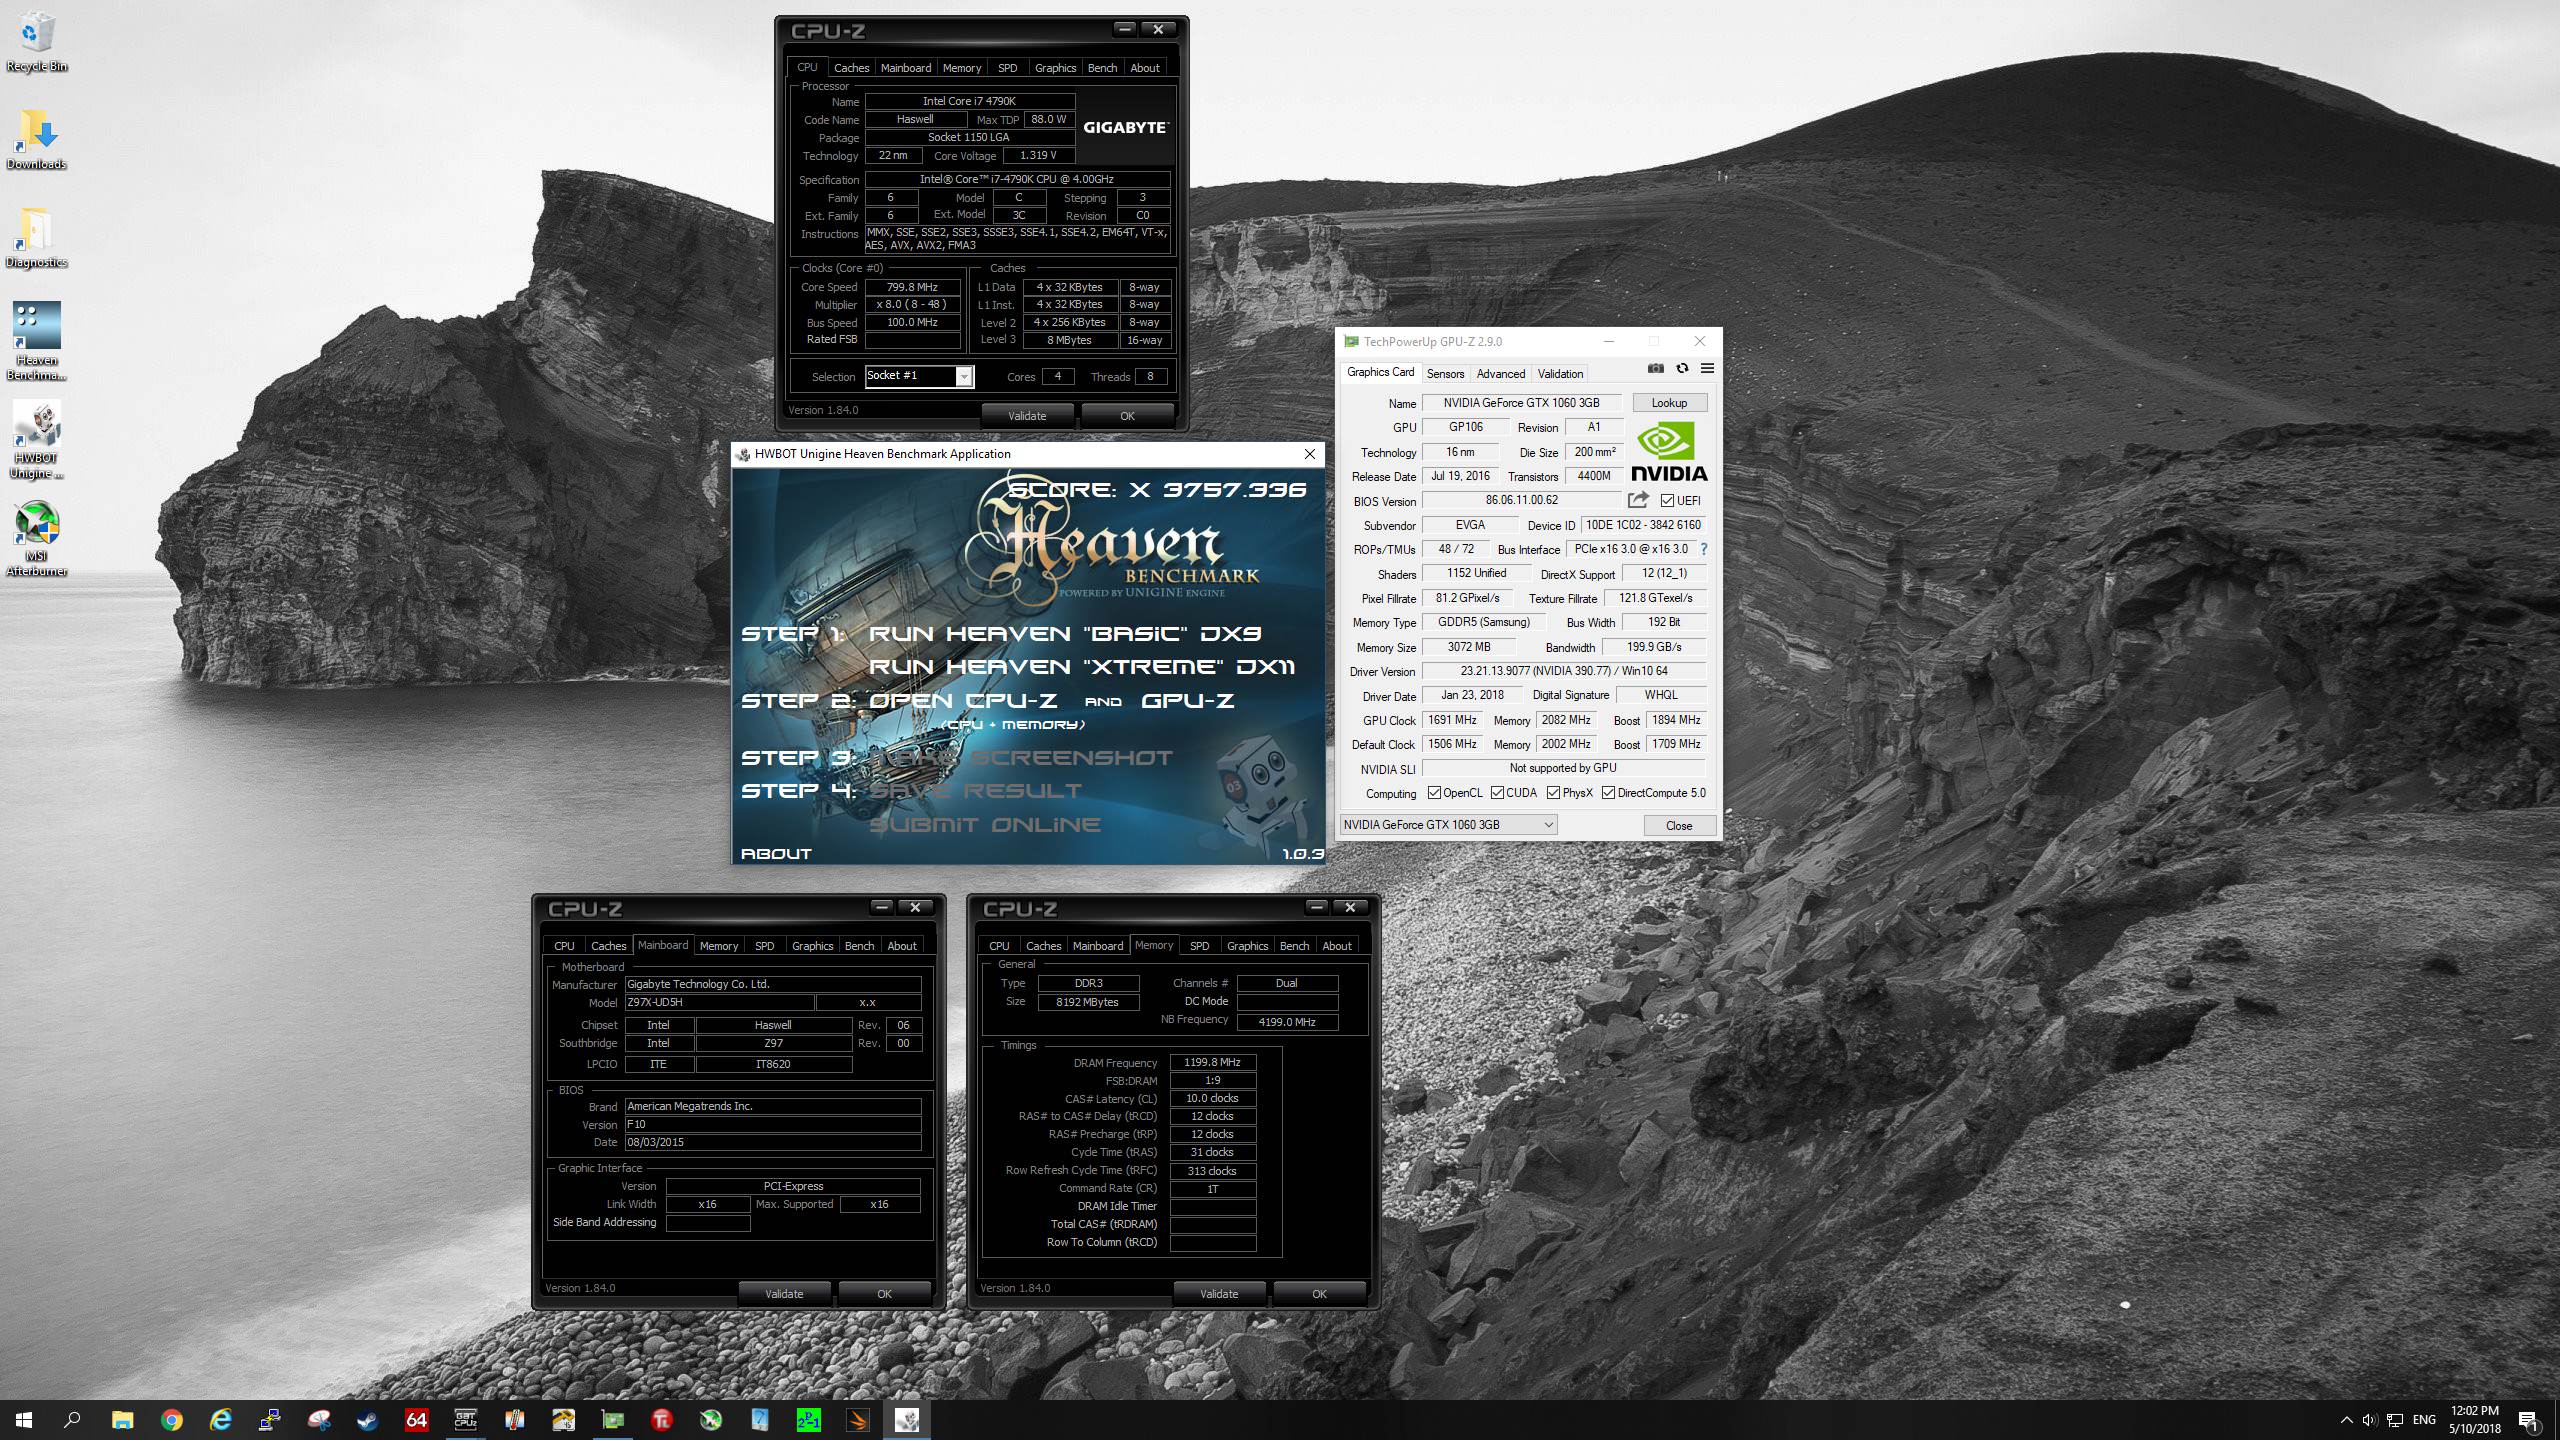Click the network tray icon
This screenshot has height=1440, width=2560.
tap(2395, 1420)
